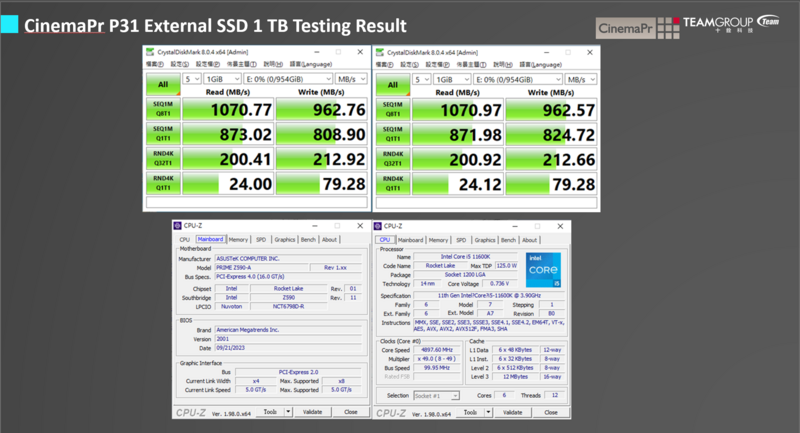Click the 200.92 read value
800x433 pixels.
[x=475, y=160]
